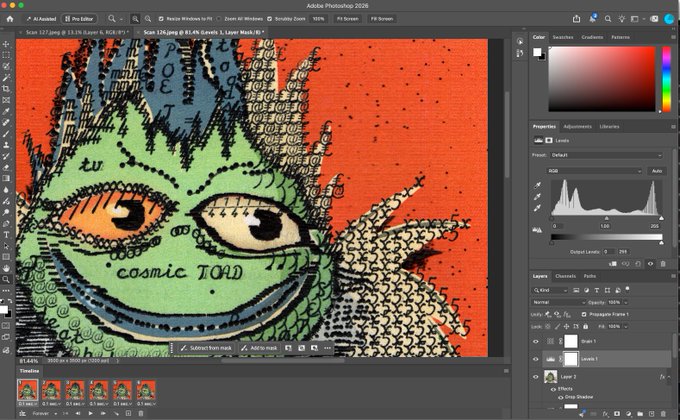This screenshot has height=420, width=680.
Task: Click Subtract from mask button
Action: pos(206,348)
